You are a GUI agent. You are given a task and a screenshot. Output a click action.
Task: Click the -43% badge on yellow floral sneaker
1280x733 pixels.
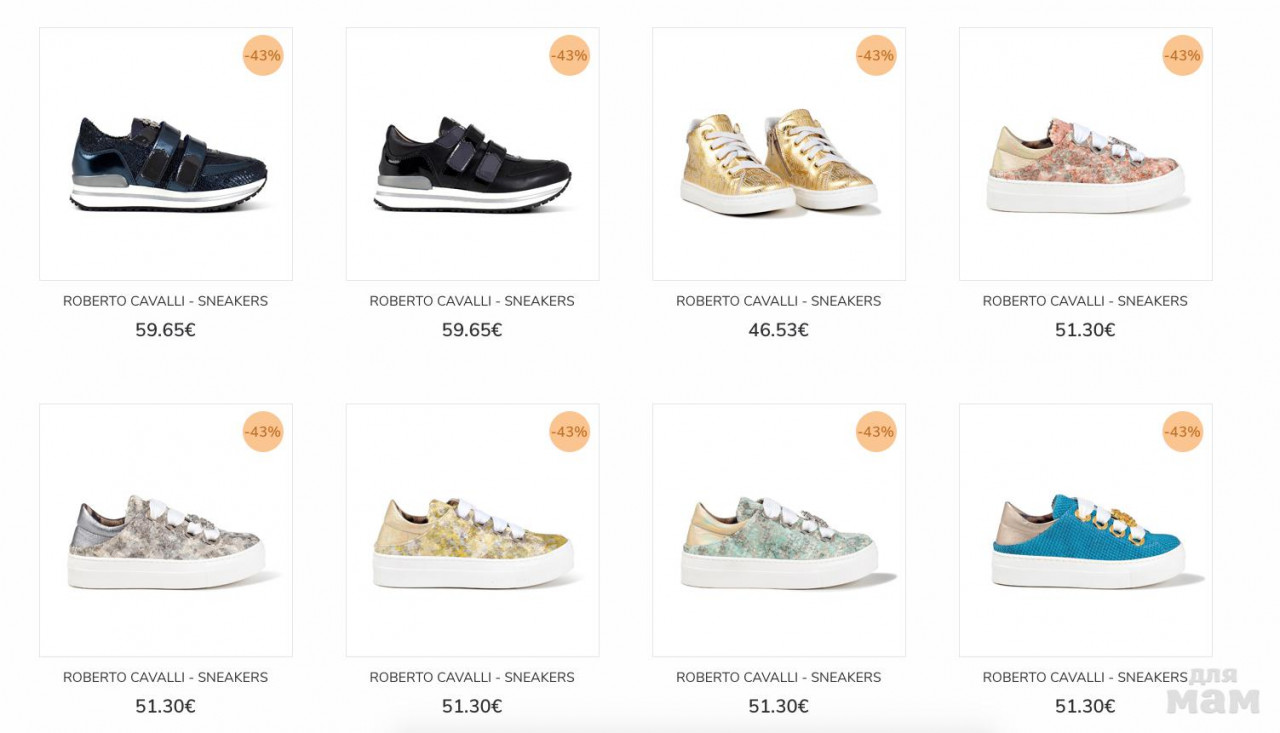tap(570, 432)
